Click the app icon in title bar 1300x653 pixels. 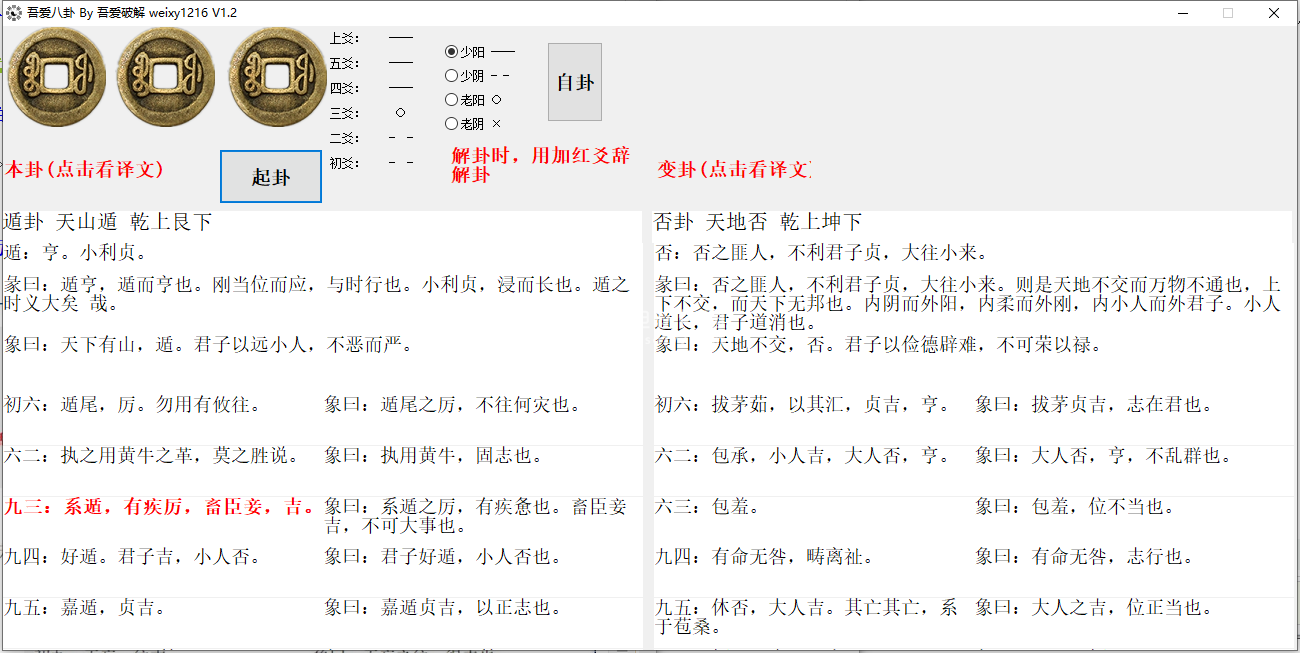pos(13,13)
